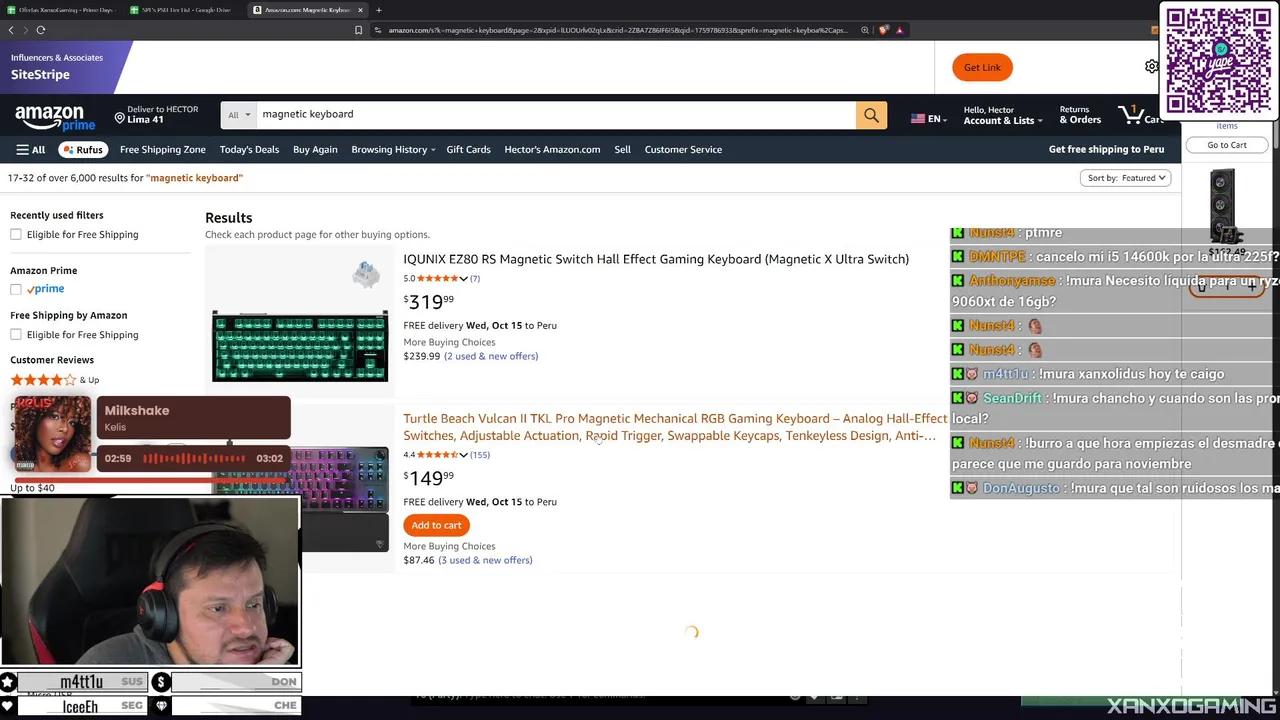
Task: Filter by four stars & Up reviews
Action: 55,380
